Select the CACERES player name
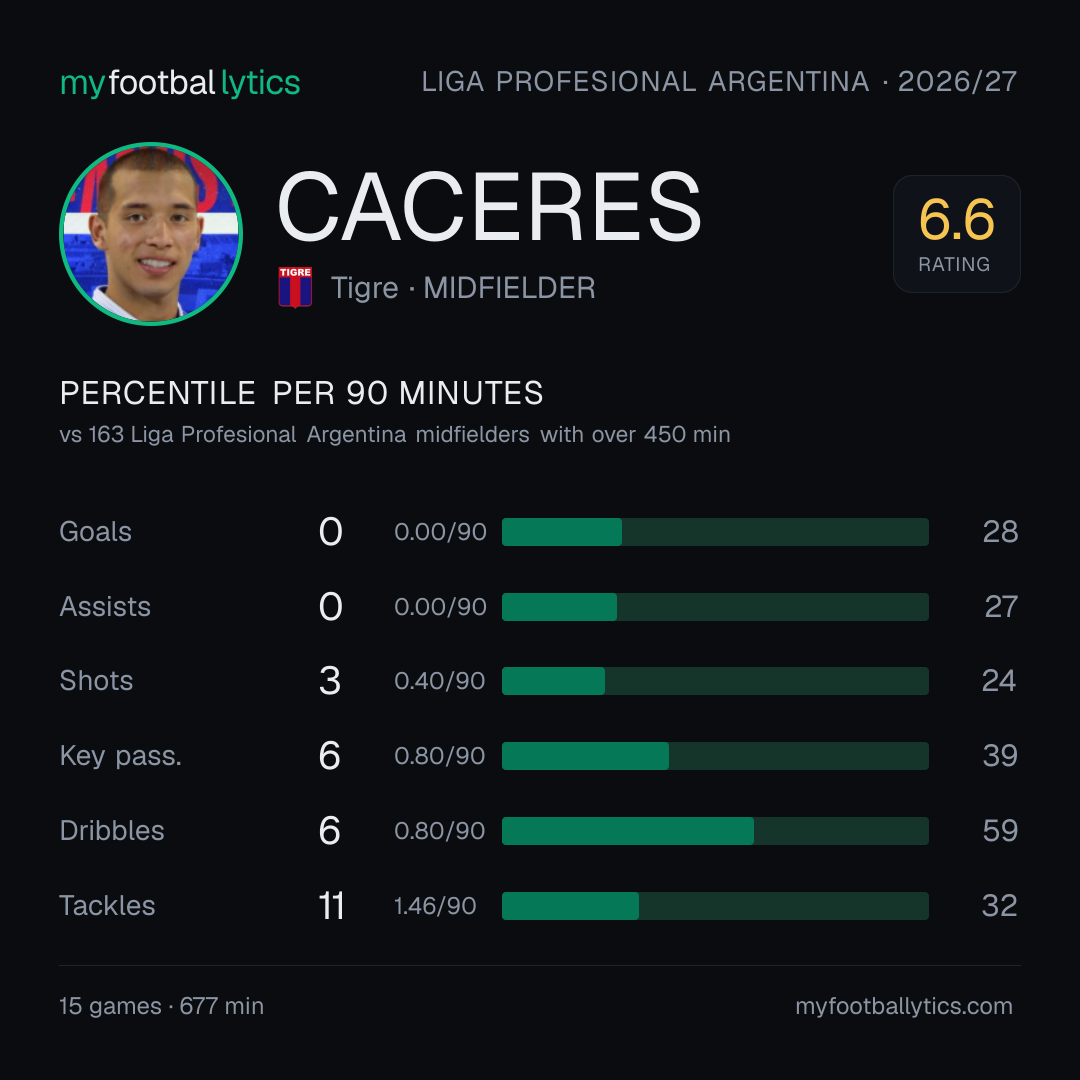This screenshot has height=1080, width=1080. (489, 207)
